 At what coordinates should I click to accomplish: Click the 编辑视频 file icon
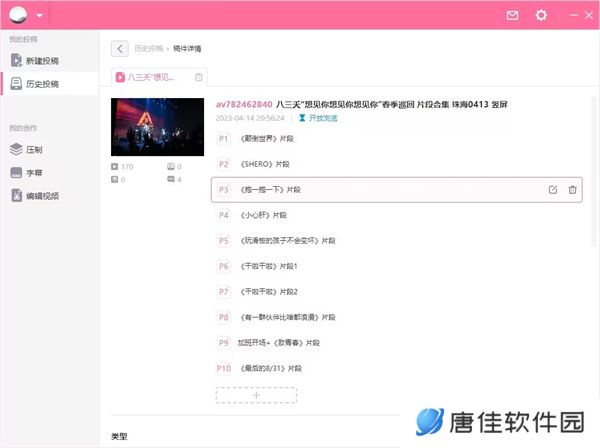(x=16, y=195)
